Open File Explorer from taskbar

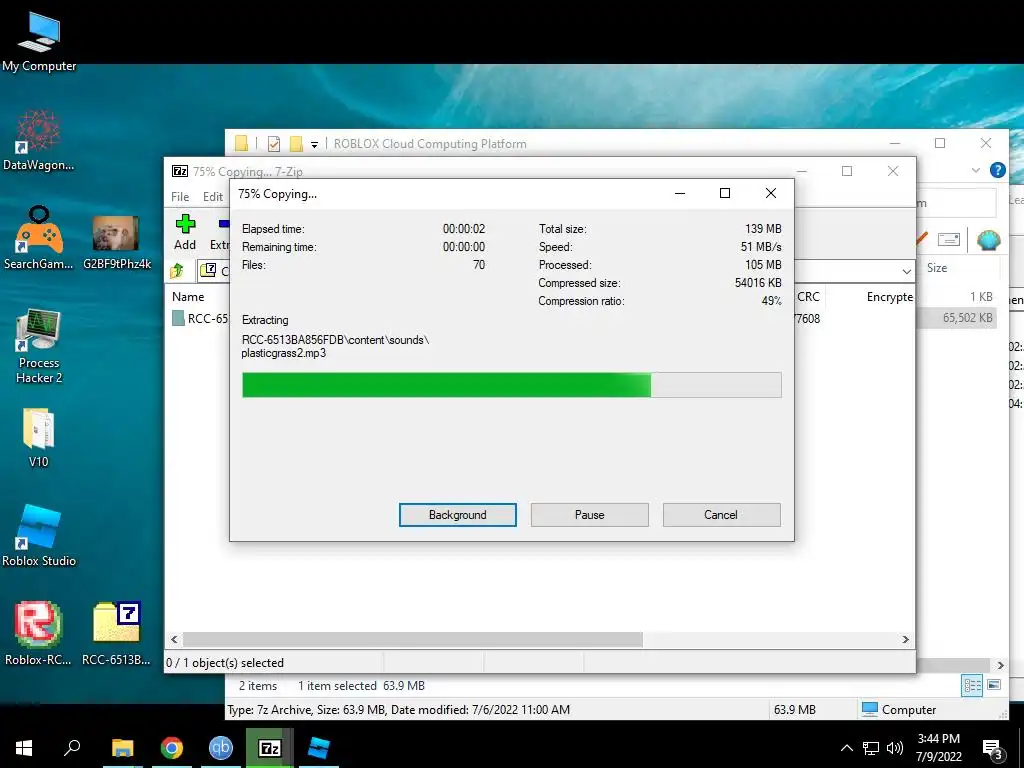pyautogui.click(x=122, y=748)
